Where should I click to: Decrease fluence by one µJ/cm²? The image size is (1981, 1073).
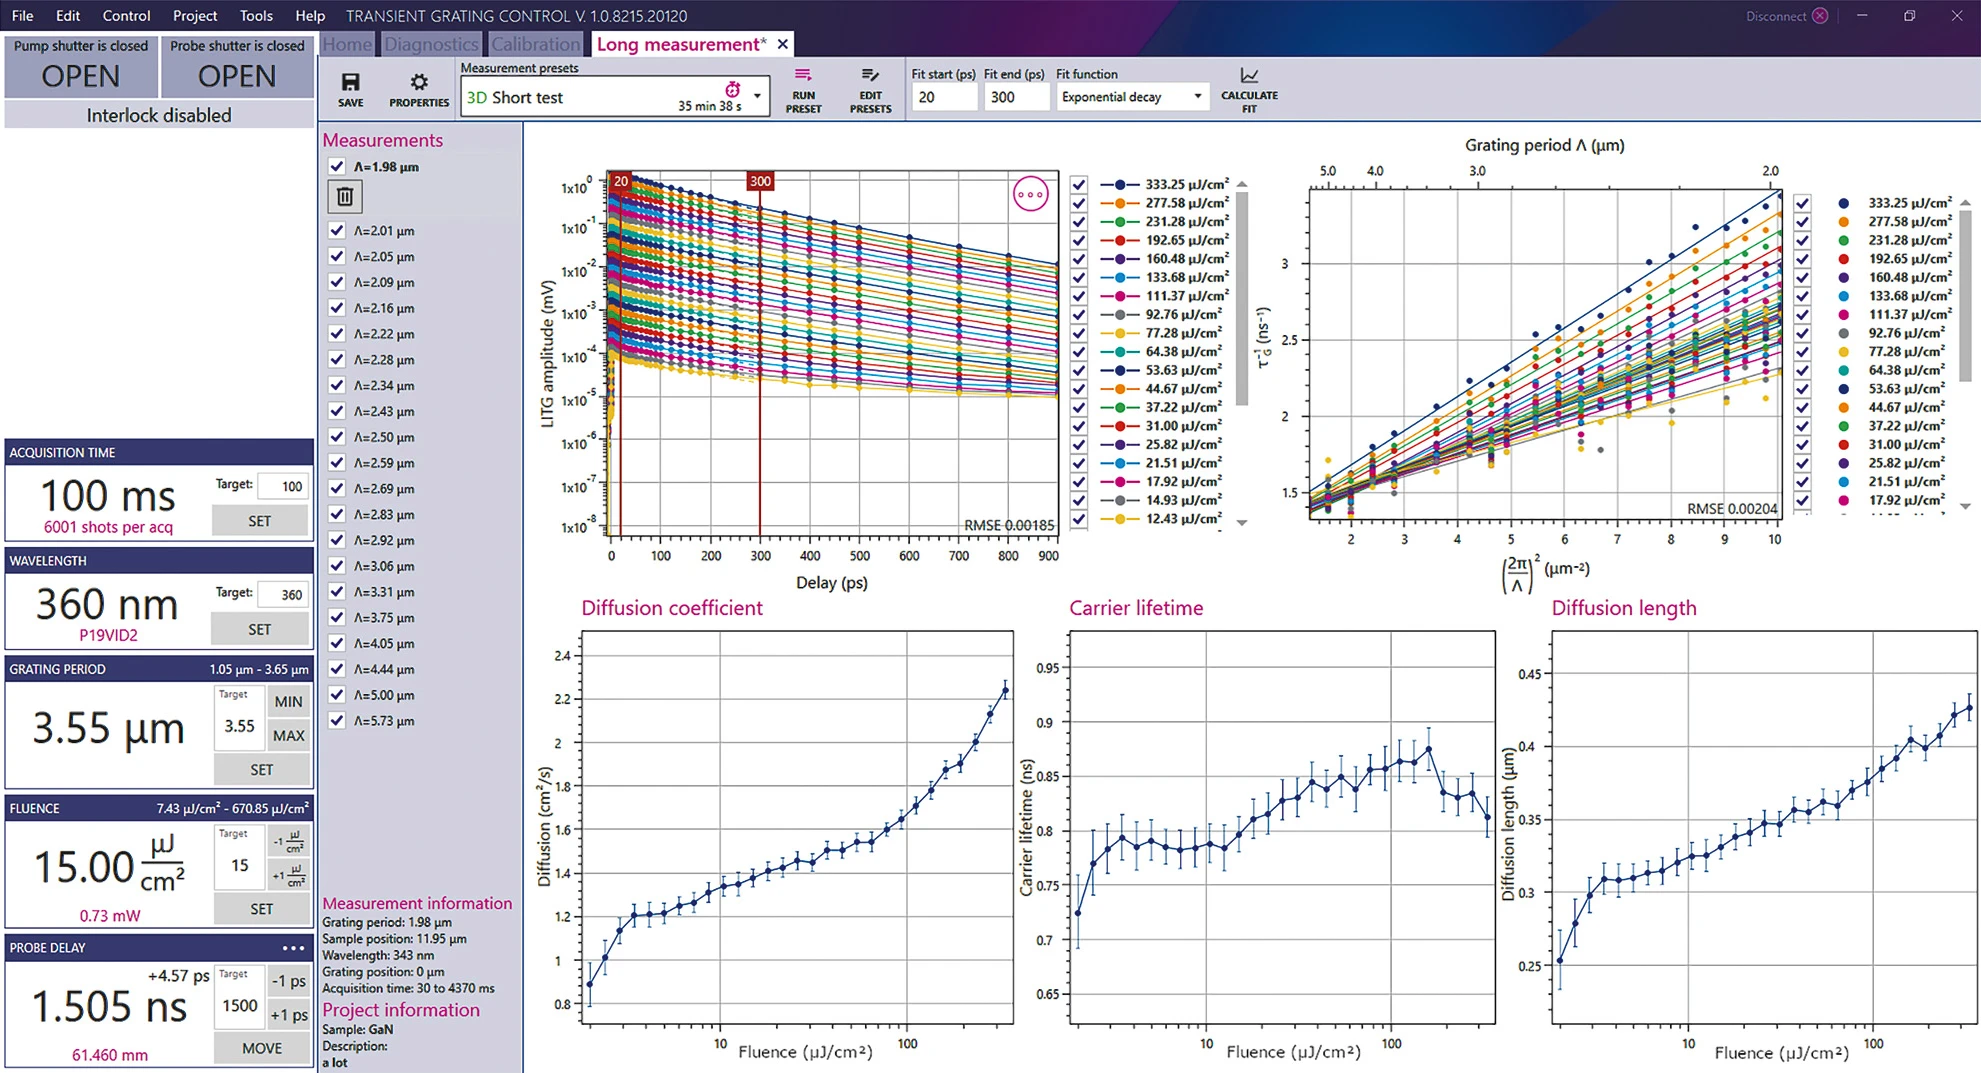[x=289, y=841]
